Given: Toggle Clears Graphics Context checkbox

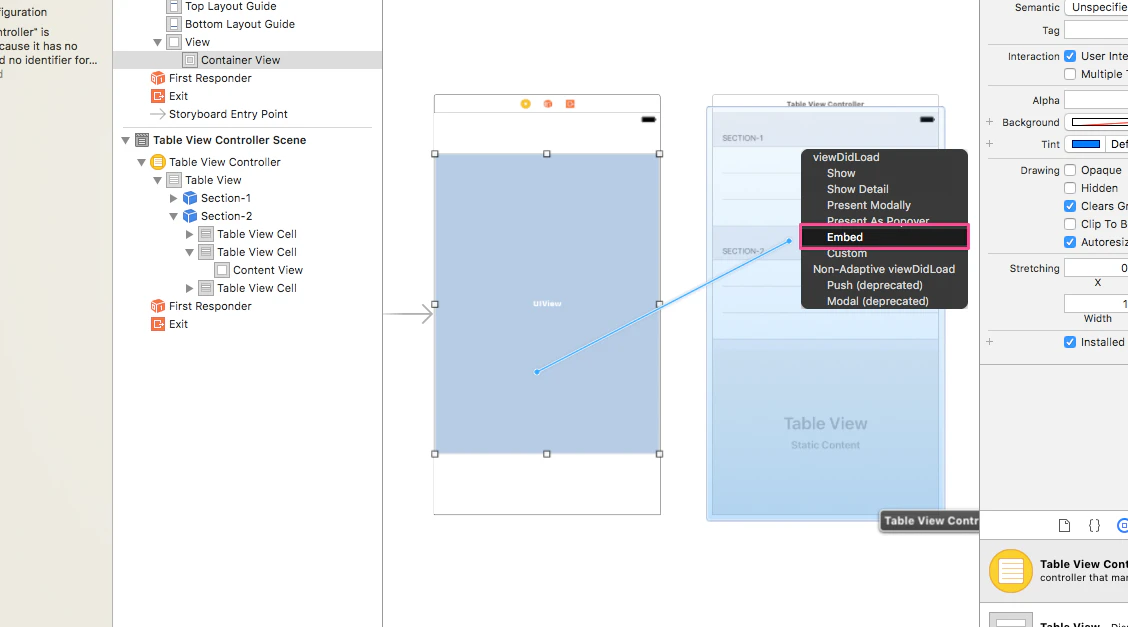Looking at the screenshot, I should 1070,206.
